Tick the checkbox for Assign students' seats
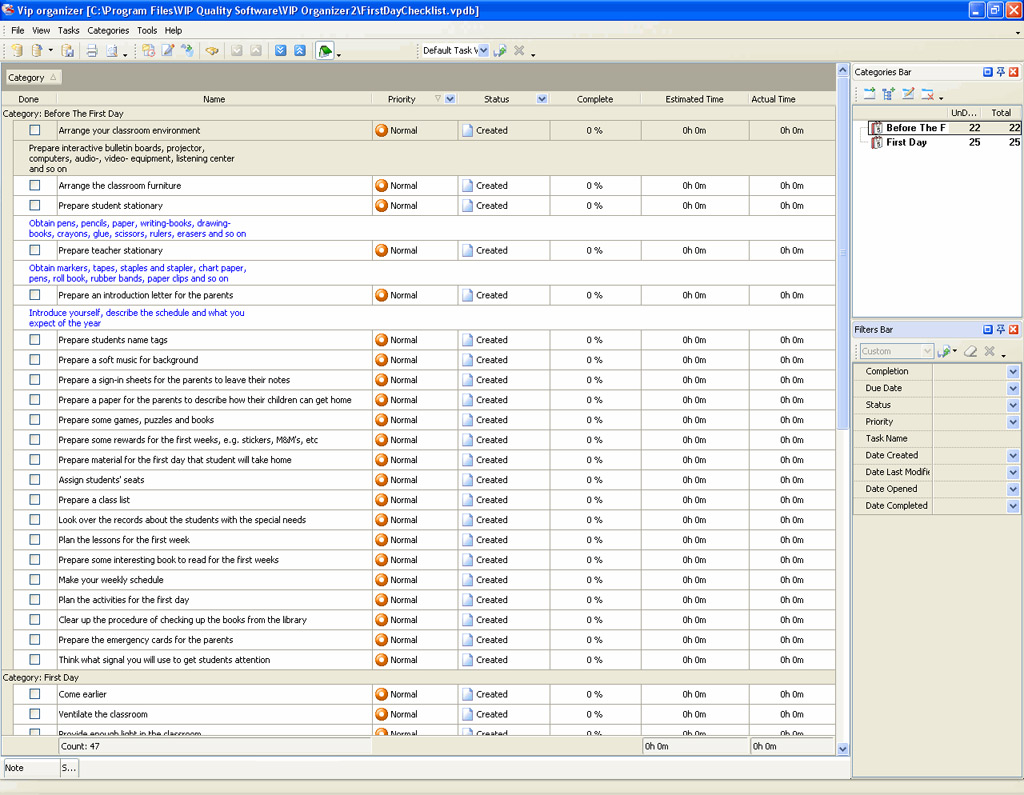 coord(35,480)
